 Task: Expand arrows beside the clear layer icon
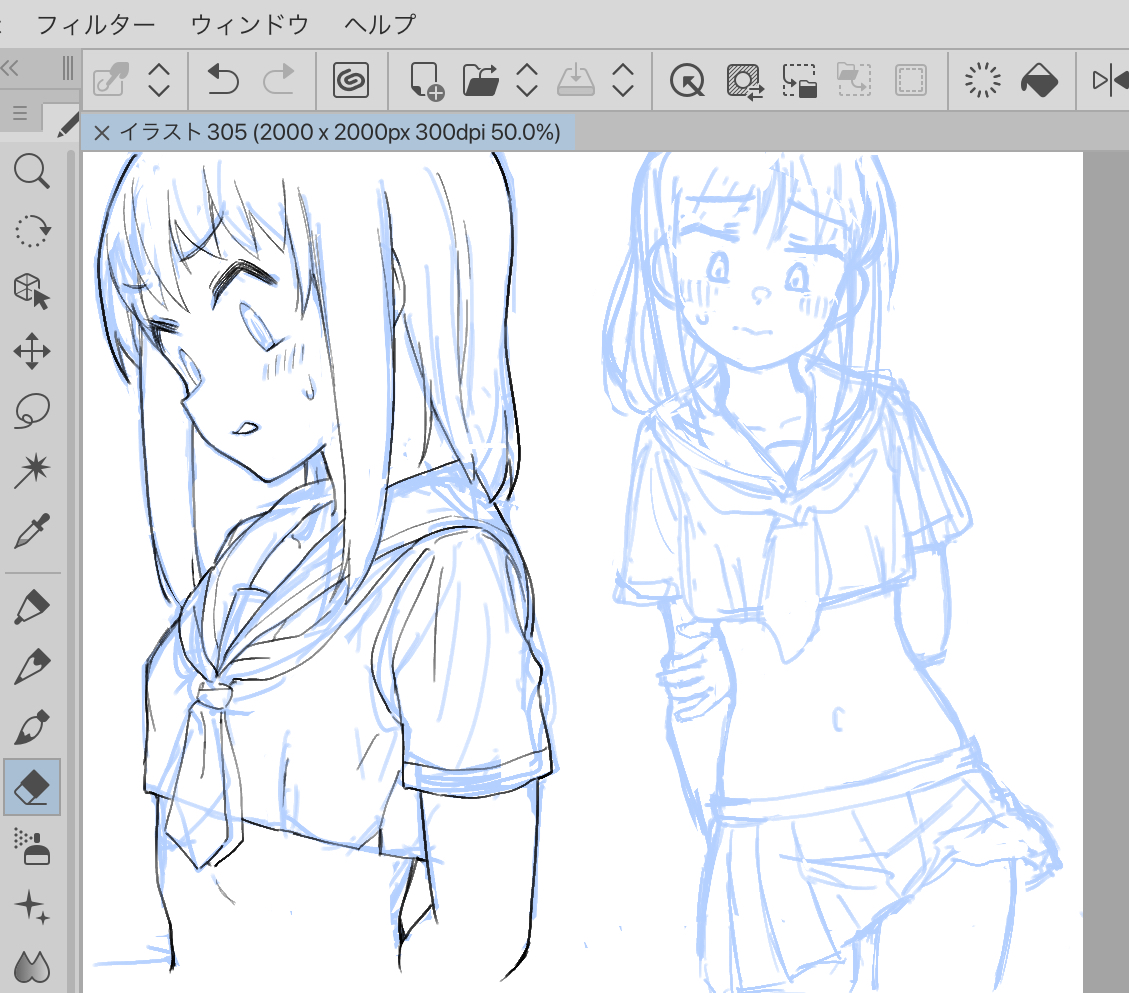(159, 80)
